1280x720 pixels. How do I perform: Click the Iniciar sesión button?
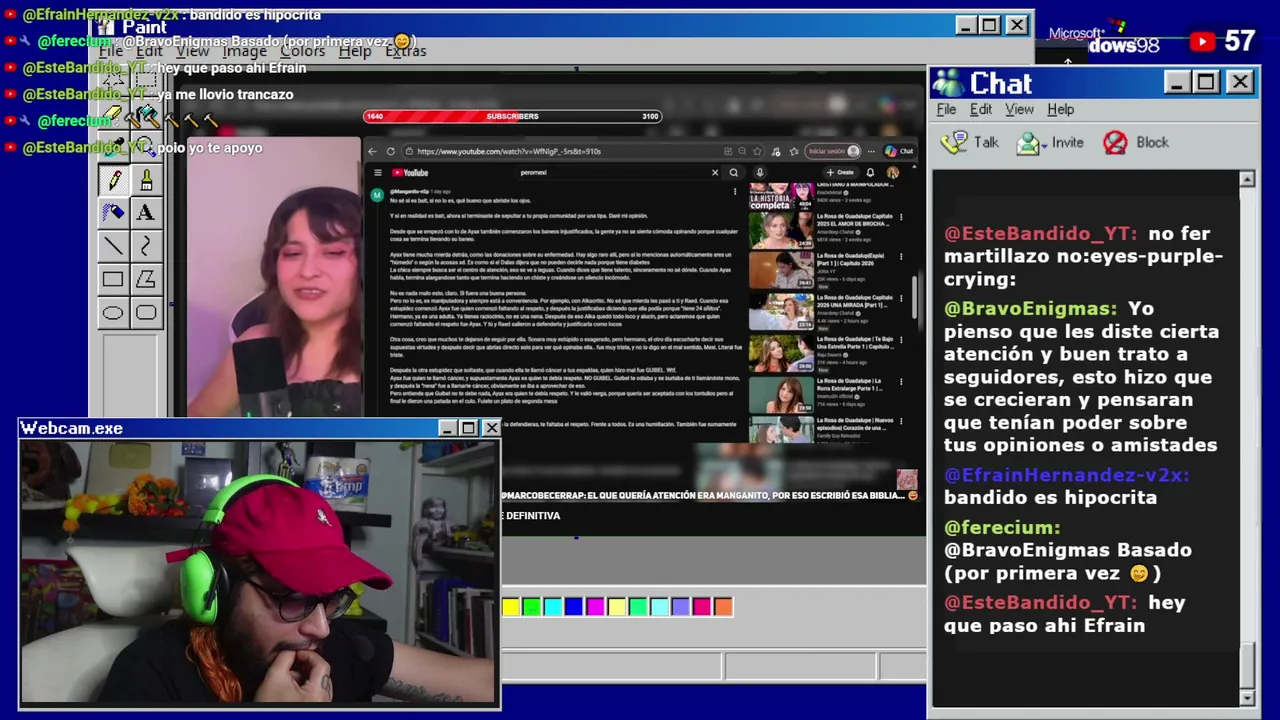(834, 151)
